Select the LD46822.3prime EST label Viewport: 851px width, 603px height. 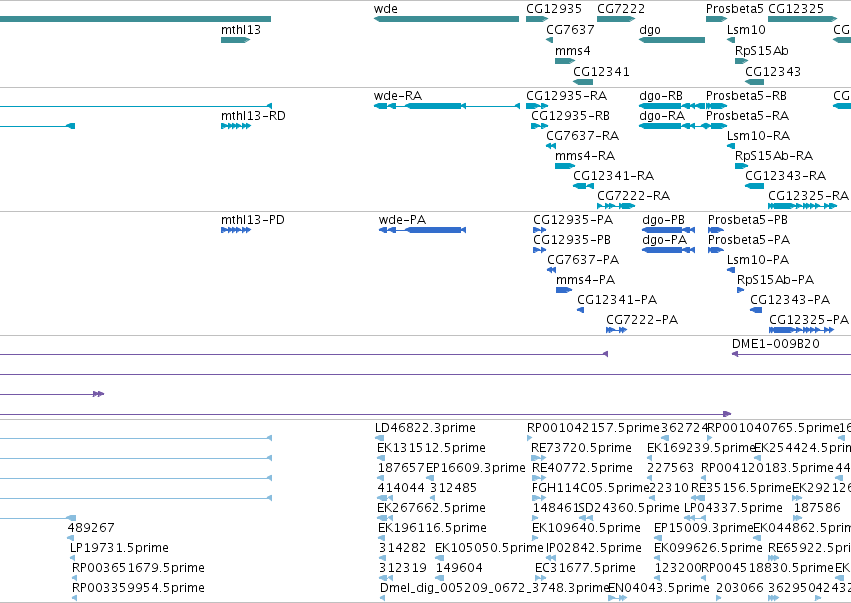click(426, 428)
